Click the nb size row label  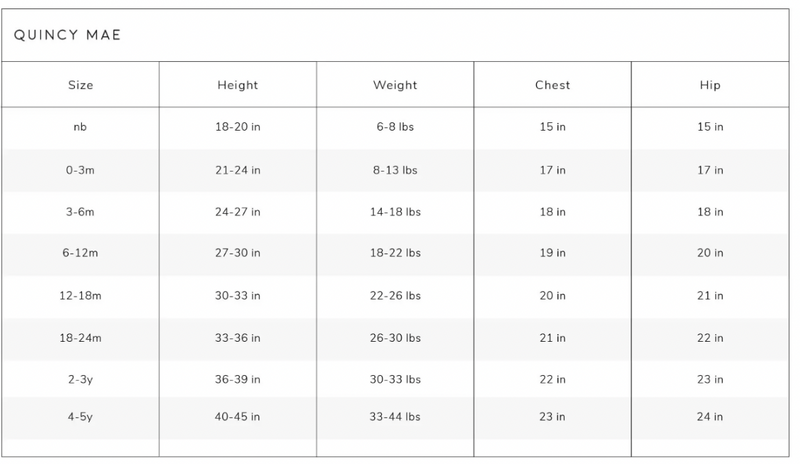[x=80, y=128]
